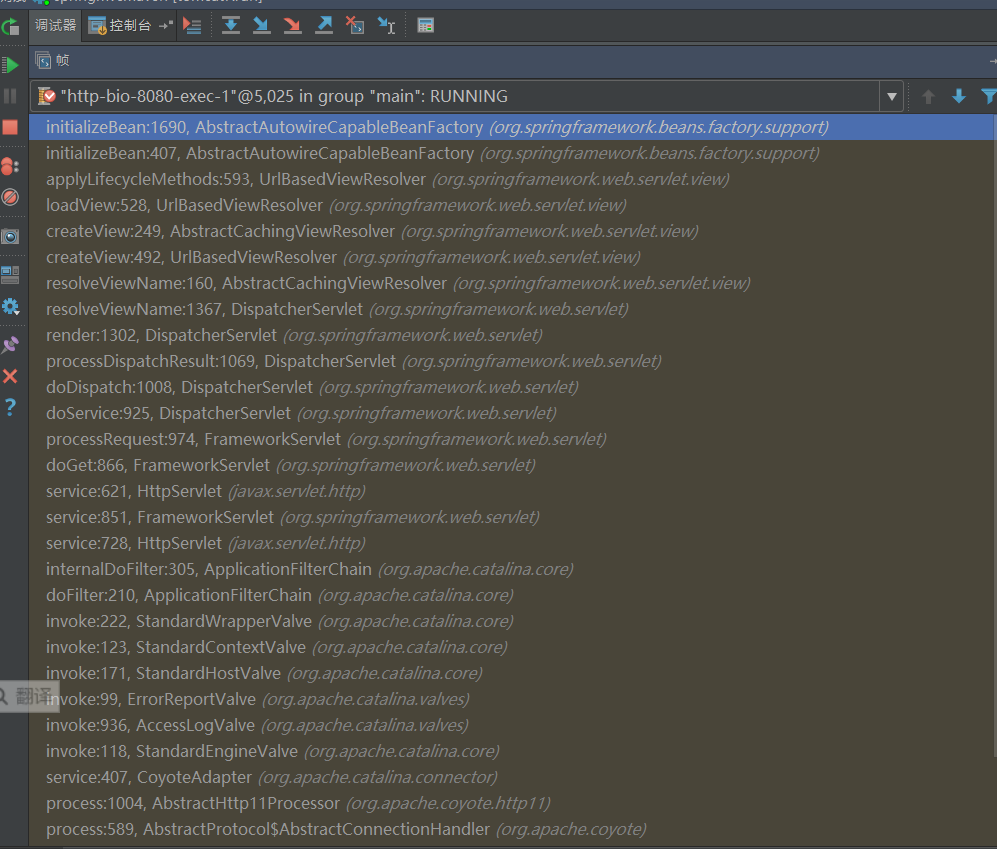The image size is (997, 849).
Task: Select frame initializeBean:407
Action: pyautogui.click(x=511, y=153)
